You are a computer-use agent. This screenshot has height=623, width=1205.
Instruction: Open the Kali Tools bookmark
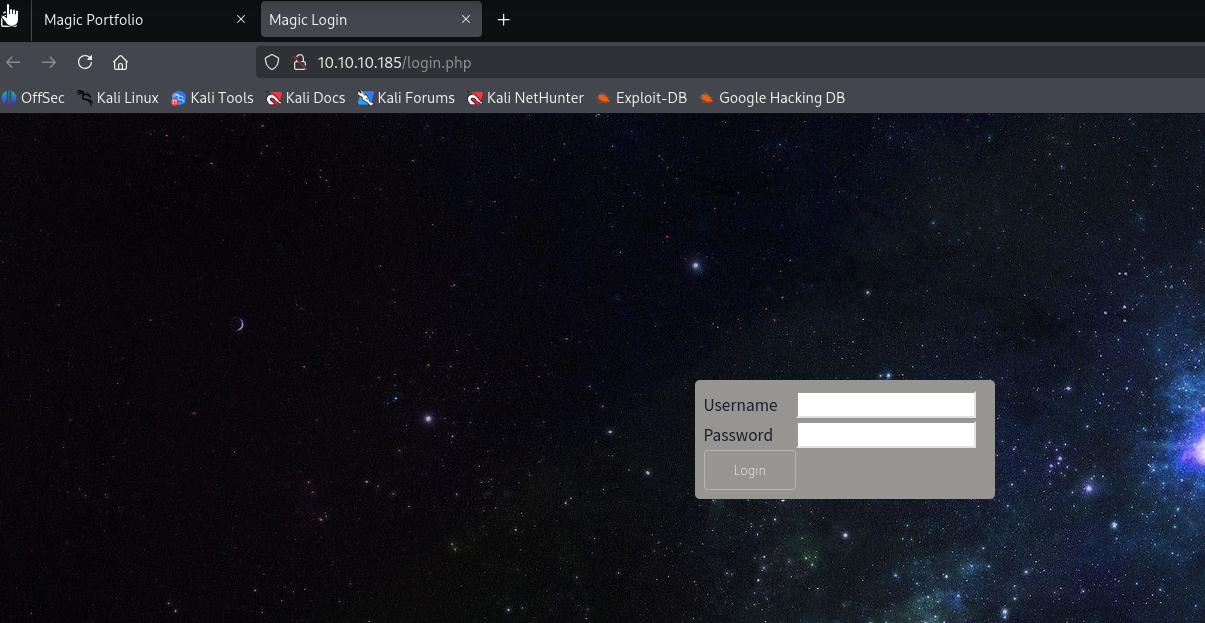[x=212, y=98]
